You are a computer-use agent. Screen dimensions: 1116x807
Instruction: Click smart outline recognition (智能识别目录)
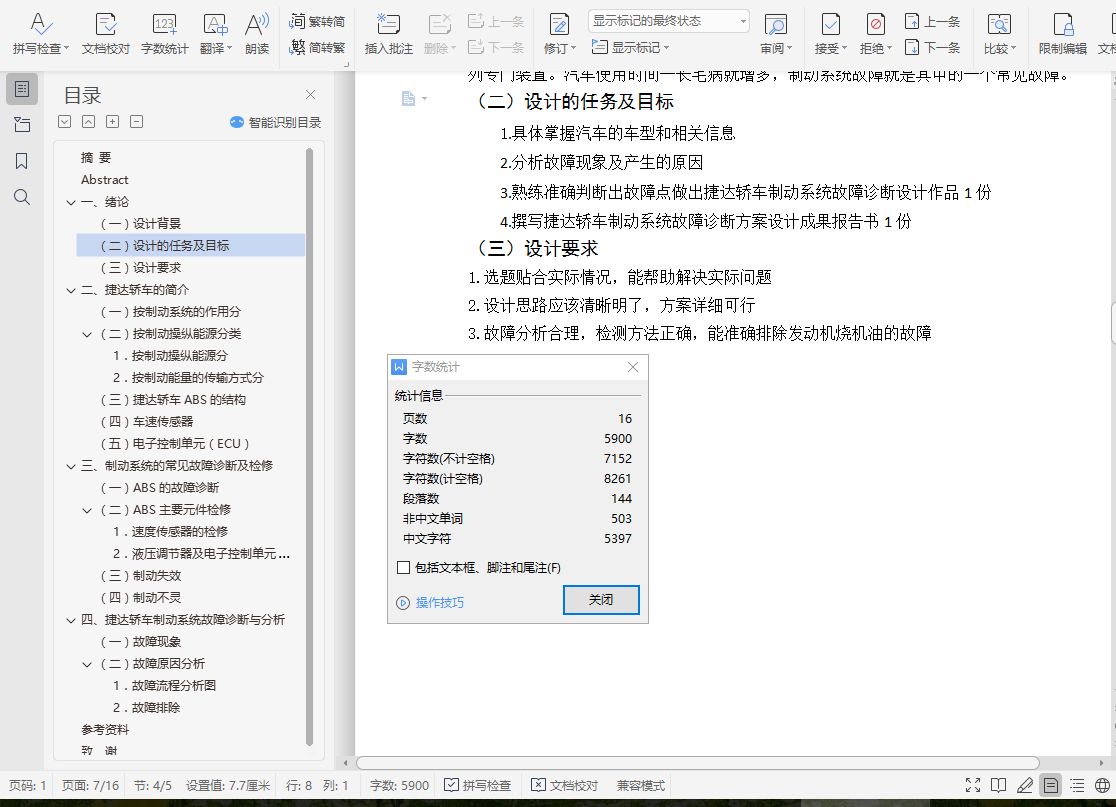tap(275, 122)
